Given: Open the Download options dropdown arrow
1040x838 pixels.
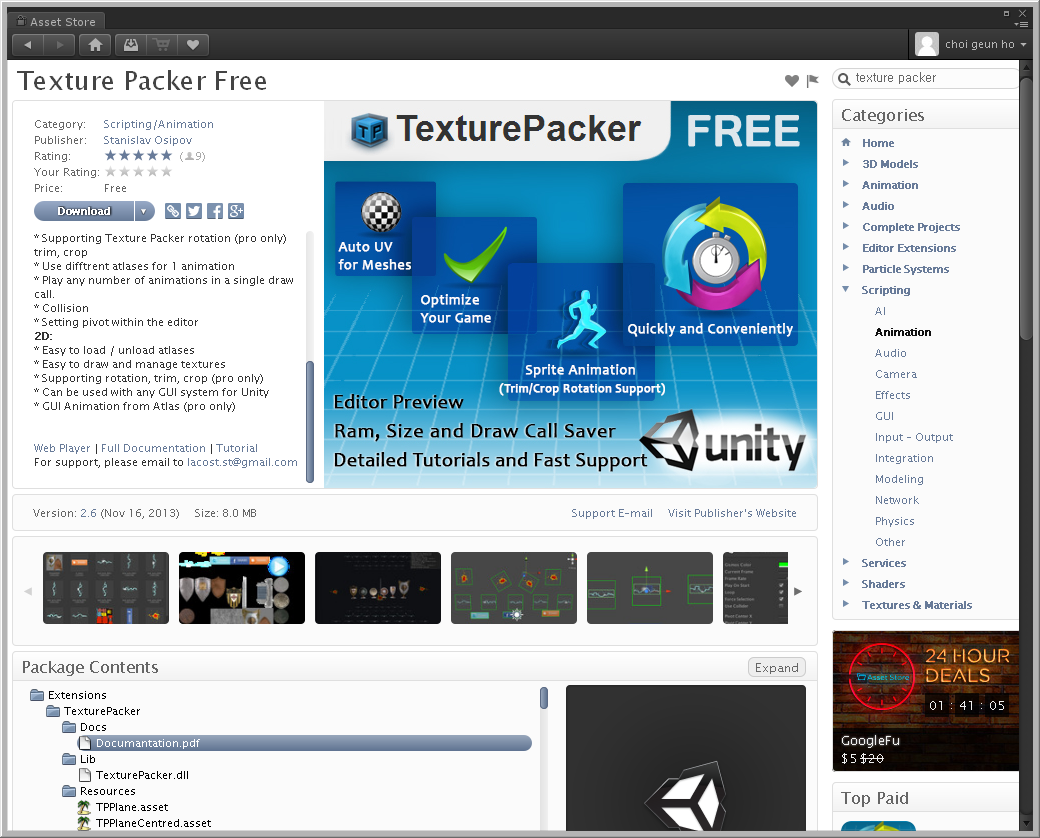Looking at the screenshot, I should click(x=143, y=211).
